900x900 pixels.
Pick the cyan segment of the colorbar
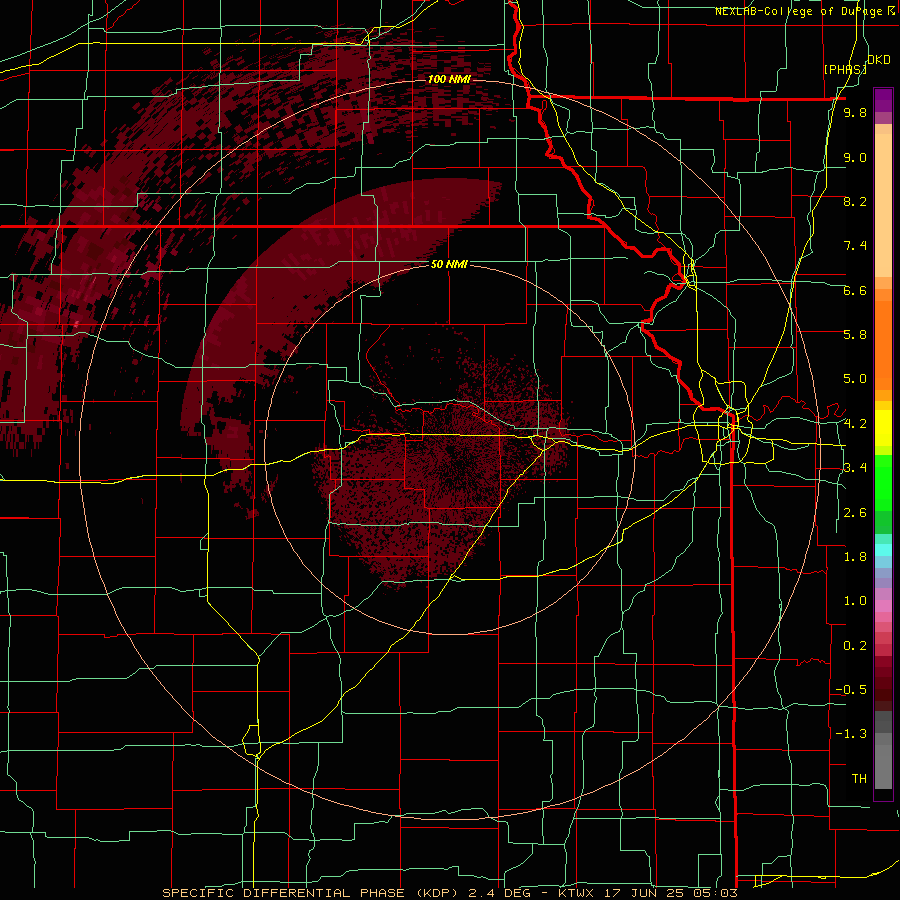coord(883,550)
